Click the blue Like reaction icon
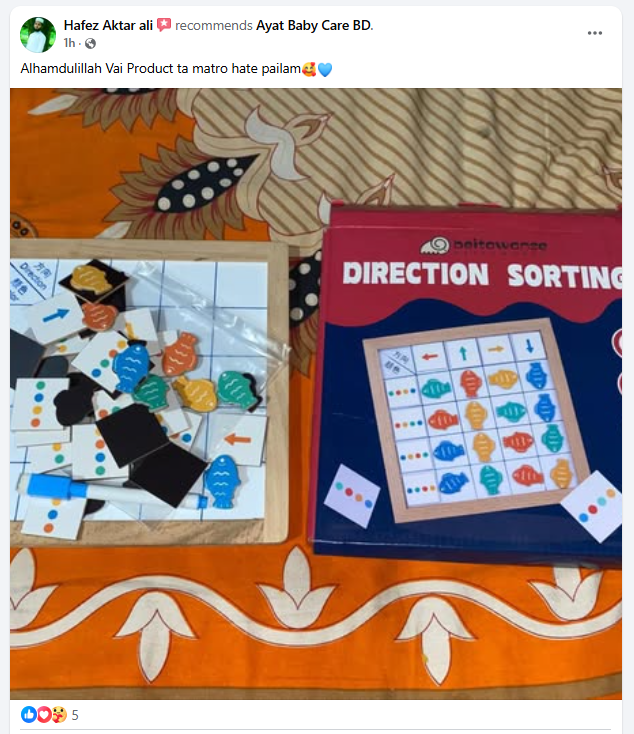The height and width of the screenshot is (734, 634). (29, 715)
